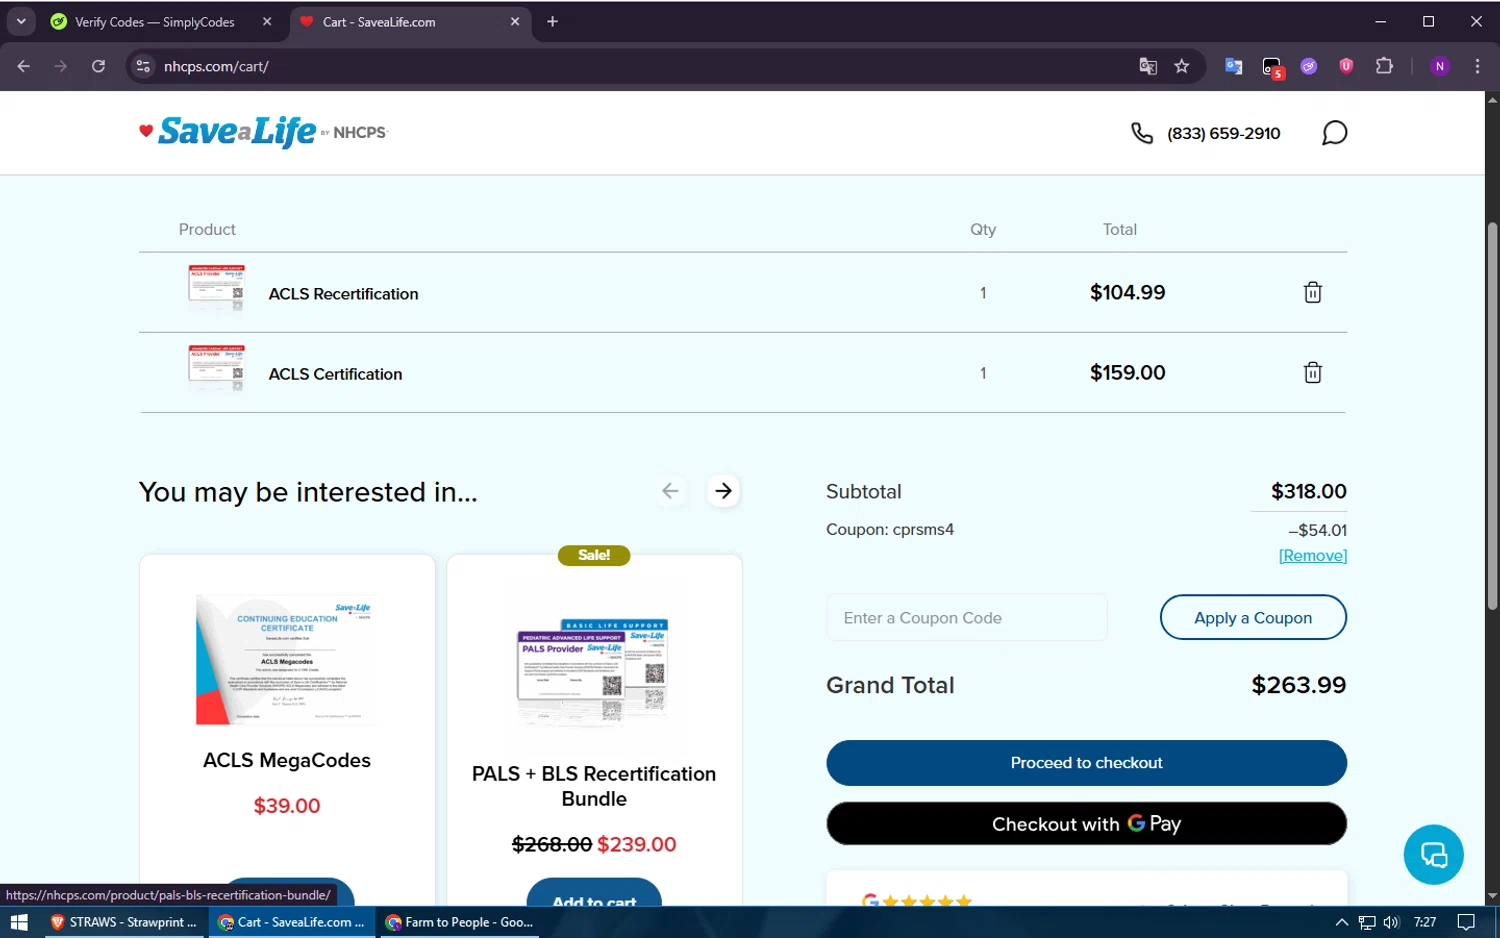Bookmark this page with the star icon
Viewport: 1500px width, 938px height.
tap(1182, 66)
